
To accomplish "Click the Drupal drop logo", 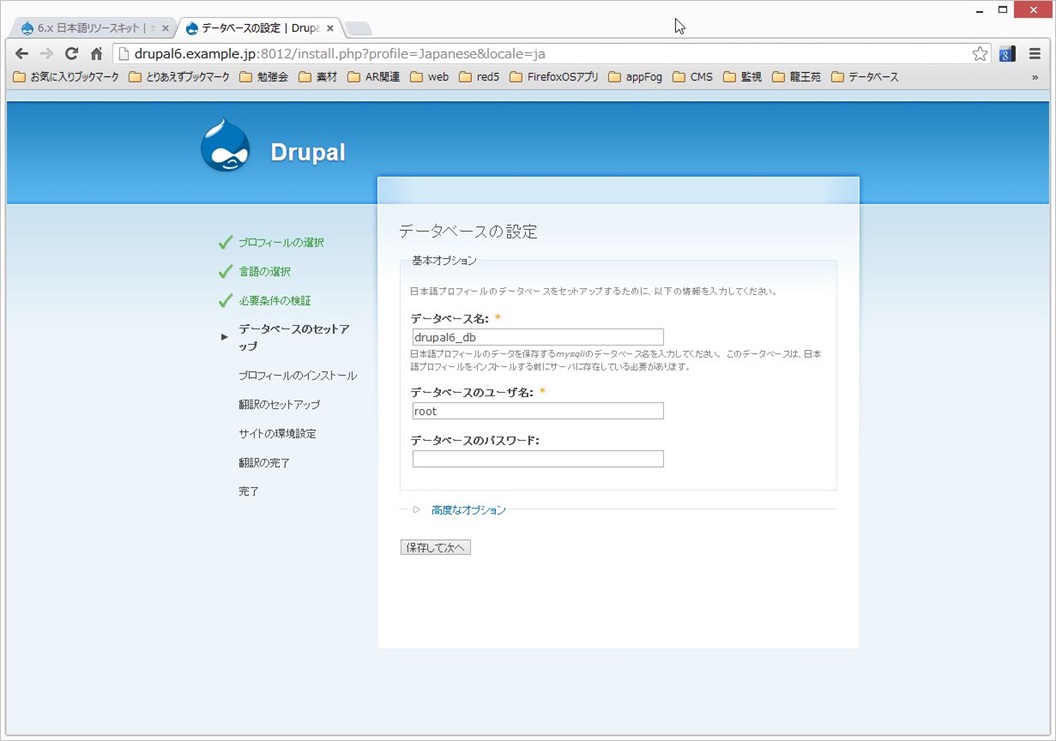I will (x=225, y=146).
